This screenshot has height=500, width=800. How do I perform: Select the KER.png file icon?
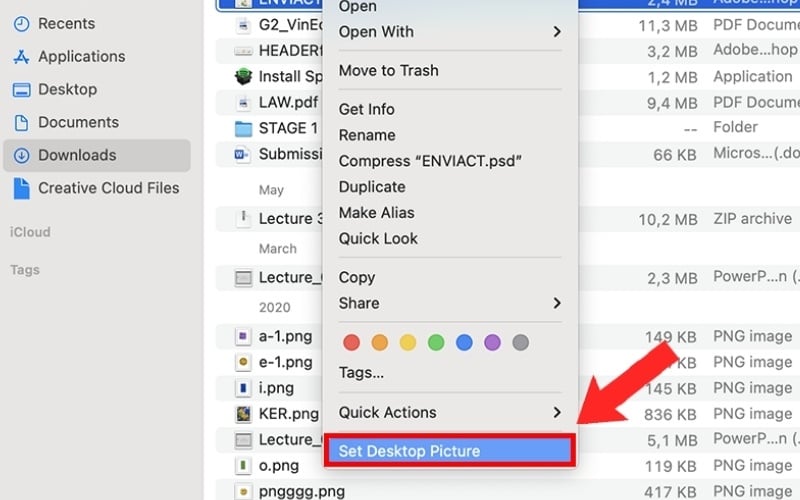[243, 414]
